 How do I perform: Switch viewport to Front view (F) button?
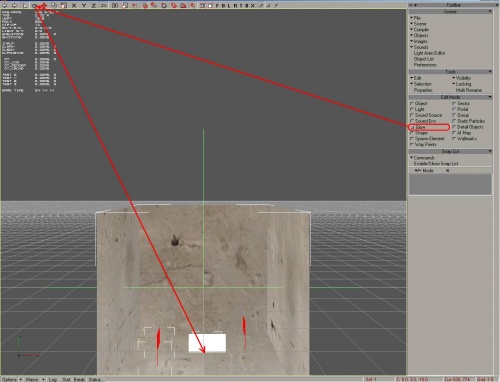click(217, 5)
